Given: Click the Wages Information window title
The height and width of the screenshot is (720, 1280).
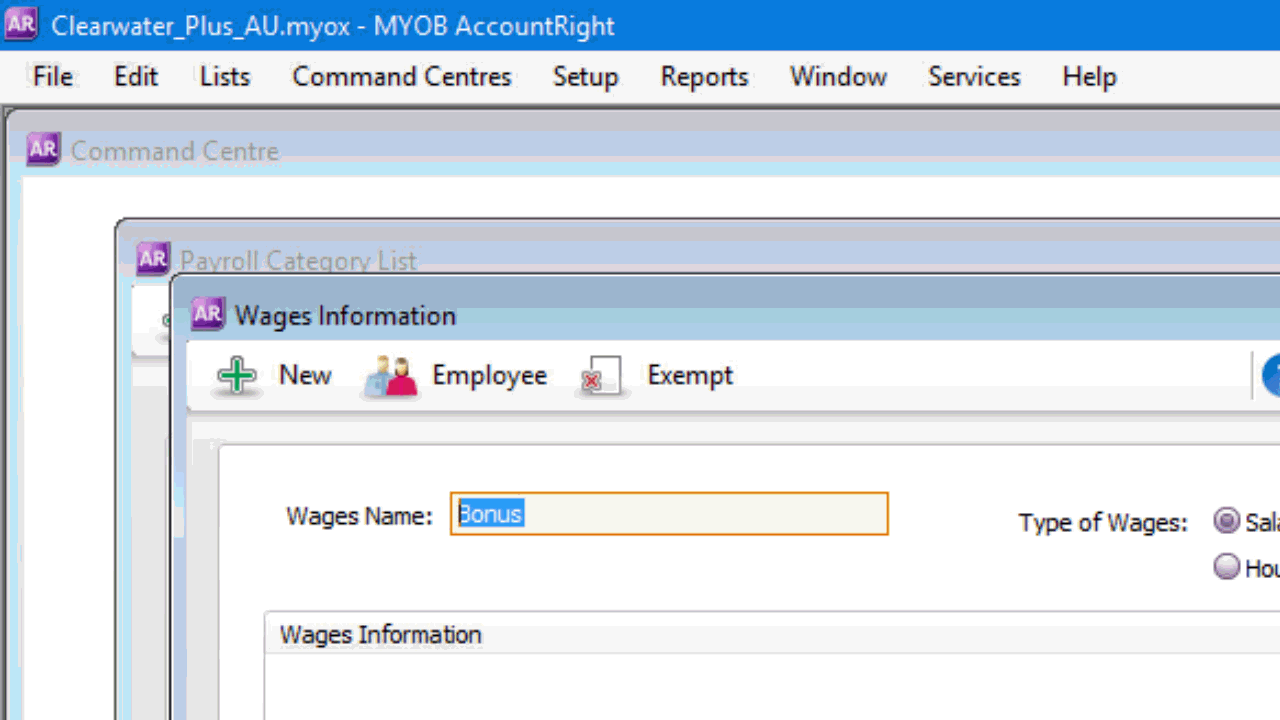Looking at the screenshot, I should pos(345,315).
